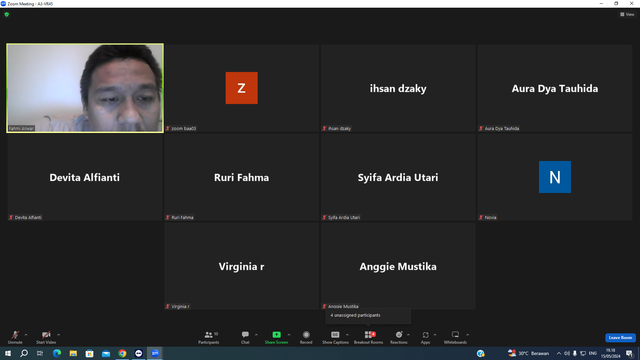640x360 pixels.
Task: Open Windows taskbar search
Action: (24, 353)
